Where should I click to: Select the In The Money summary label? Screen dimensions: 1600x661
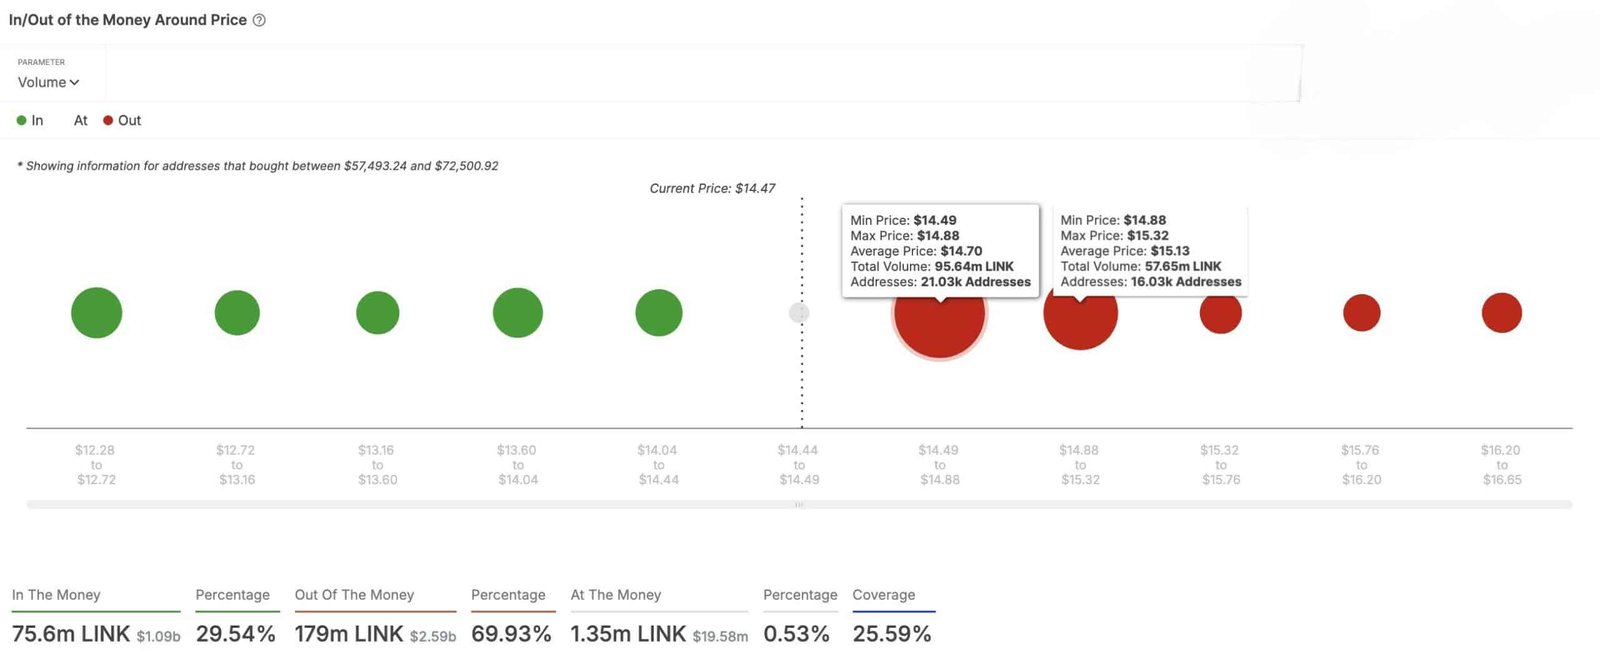click(56, 595)
